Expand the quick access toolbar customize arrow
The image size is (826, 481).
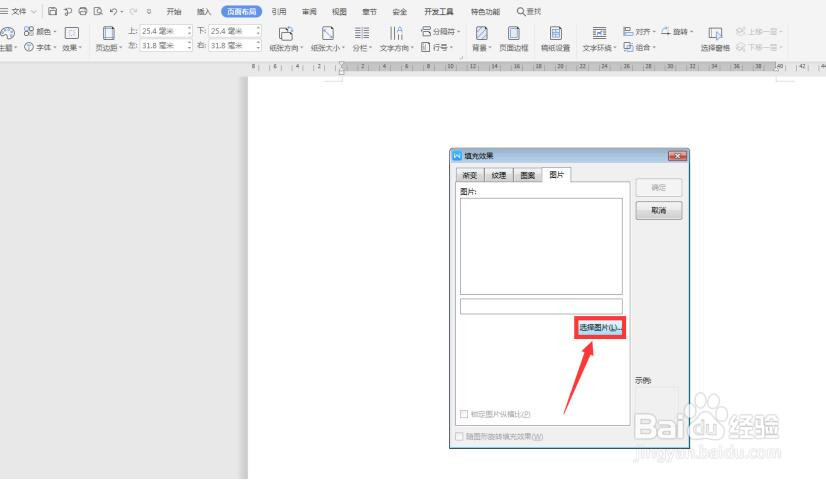click(149, 11)
